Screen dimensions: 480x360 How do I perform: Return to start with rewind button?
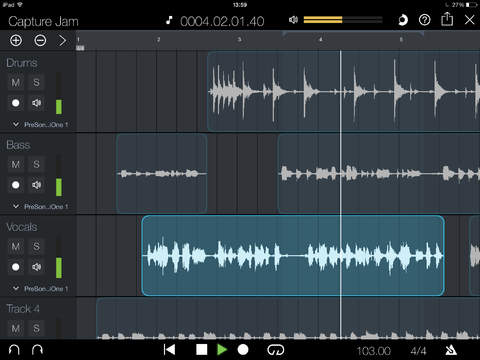170,350
